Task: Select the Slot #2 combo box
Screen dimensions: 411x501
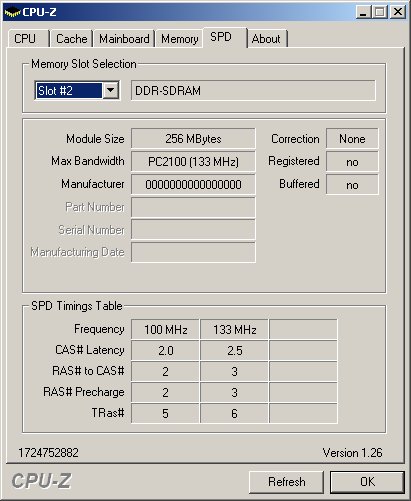Action: coord(77,90)
